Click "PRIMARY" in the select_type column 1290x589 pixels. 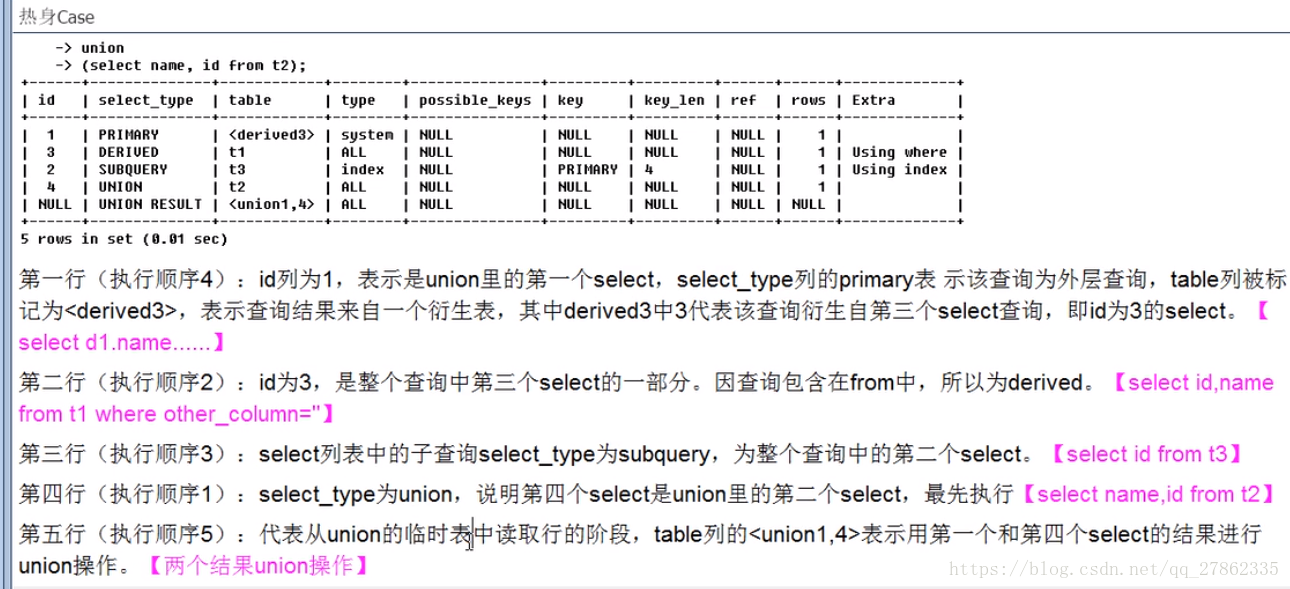tap(128, 134)
